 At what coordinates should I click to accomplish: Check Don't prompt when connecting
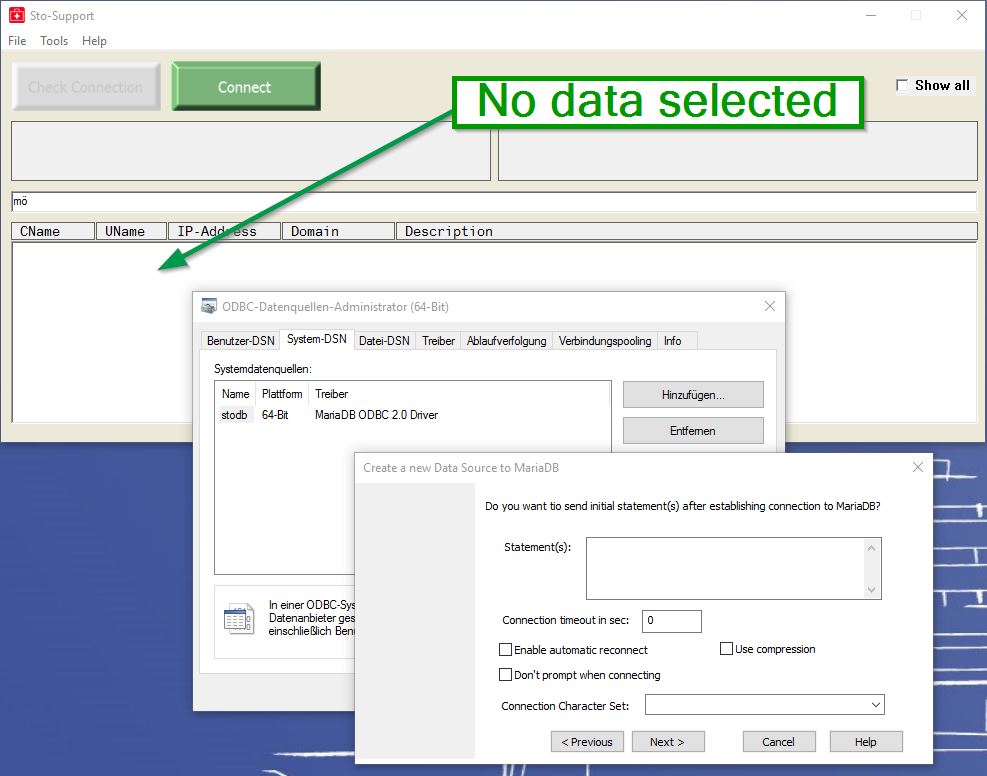[506, 675]
